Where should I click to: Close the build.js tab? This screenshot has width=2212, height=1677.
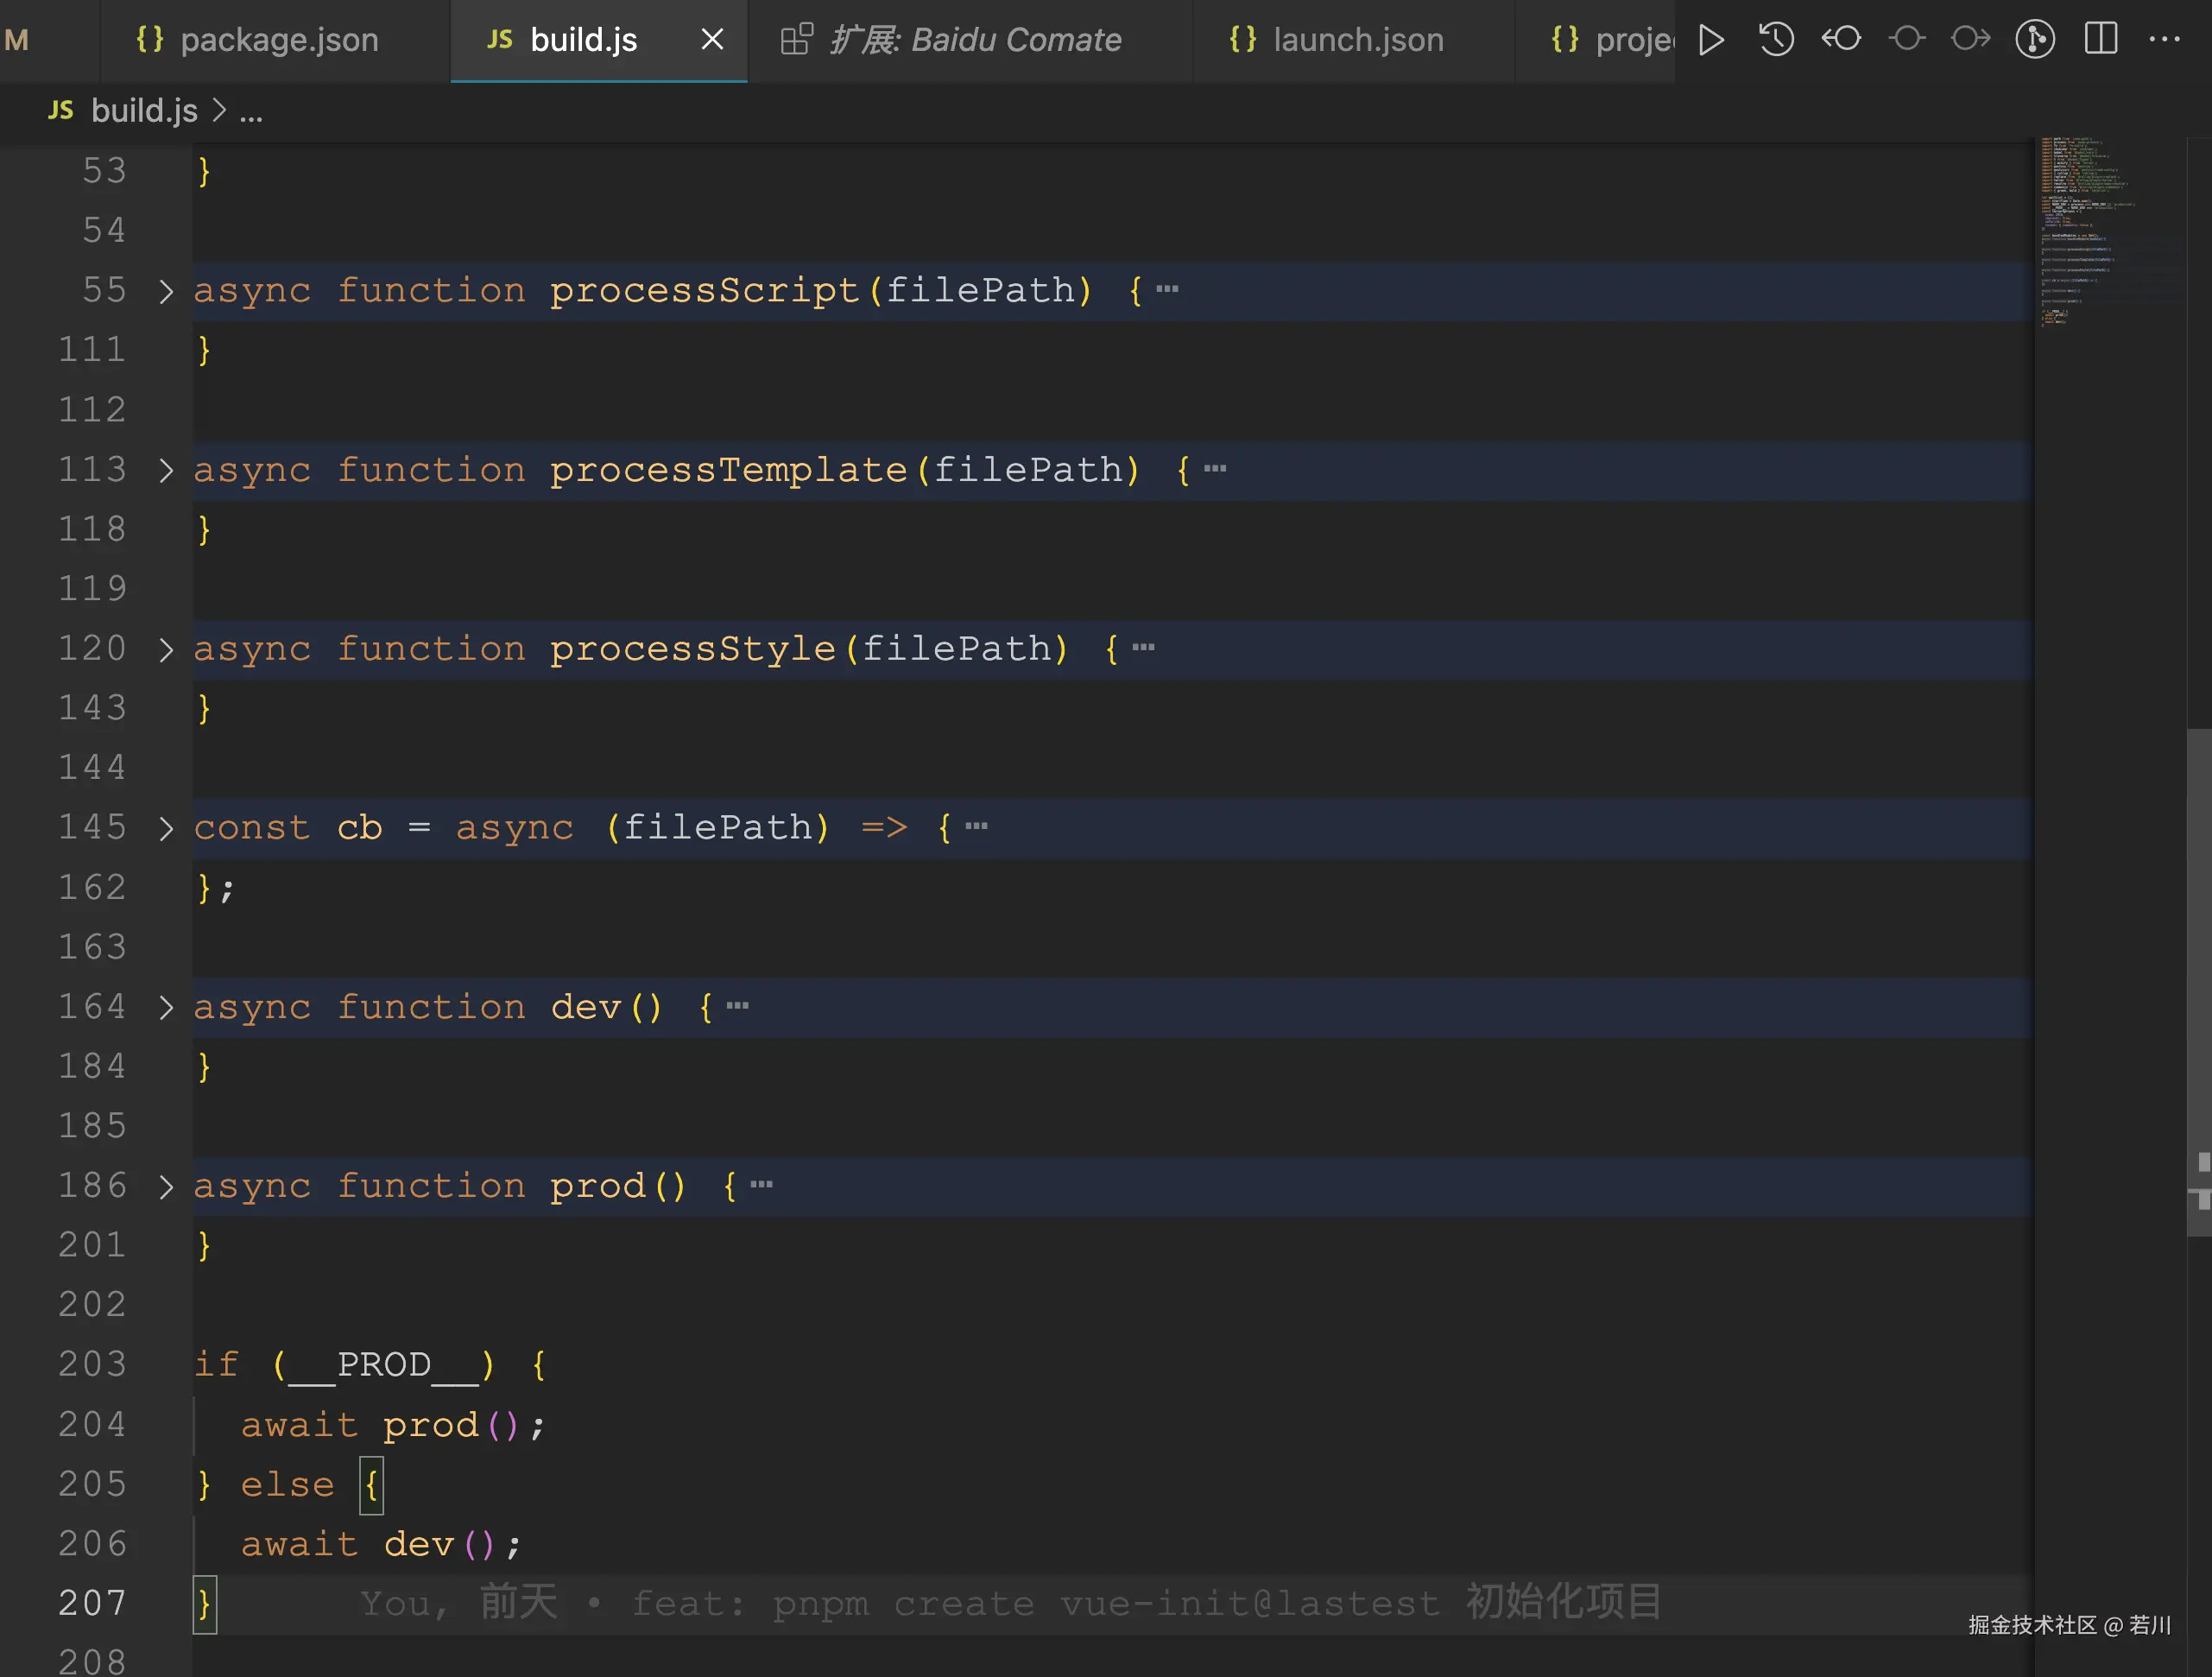(x=712, y=40)
